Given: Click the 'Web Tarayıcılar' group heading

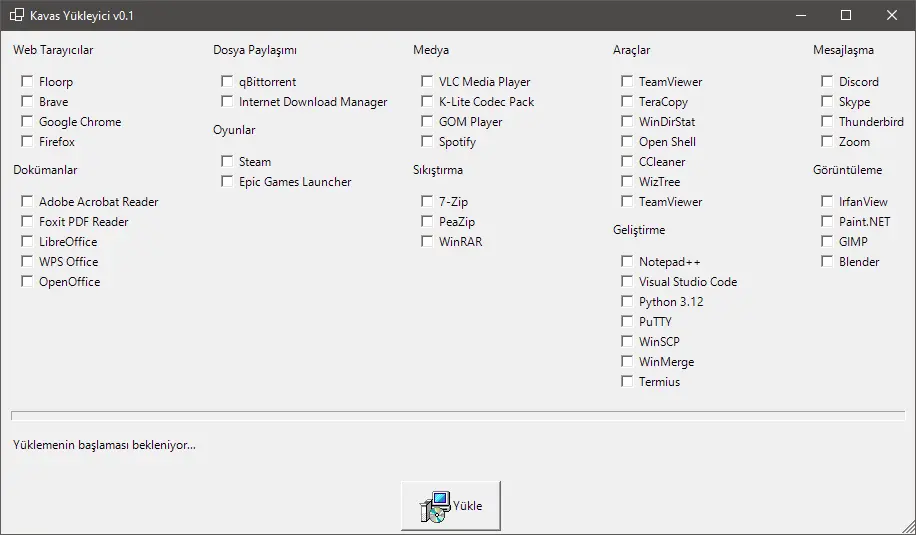Looking at the screenshot, I should coord(53,50).
